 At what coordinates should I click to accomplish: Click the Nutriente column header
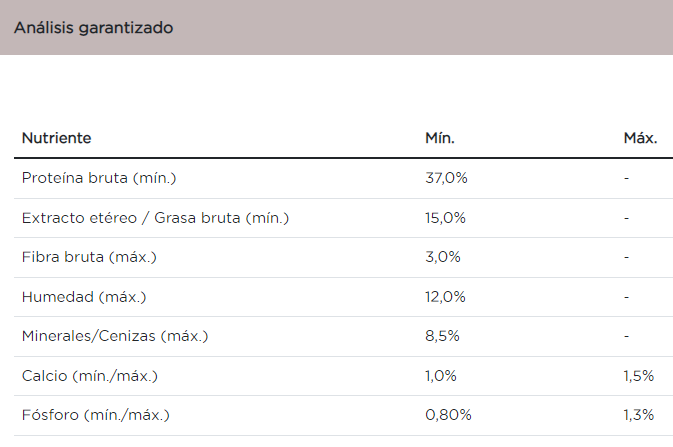pos(57,138)
